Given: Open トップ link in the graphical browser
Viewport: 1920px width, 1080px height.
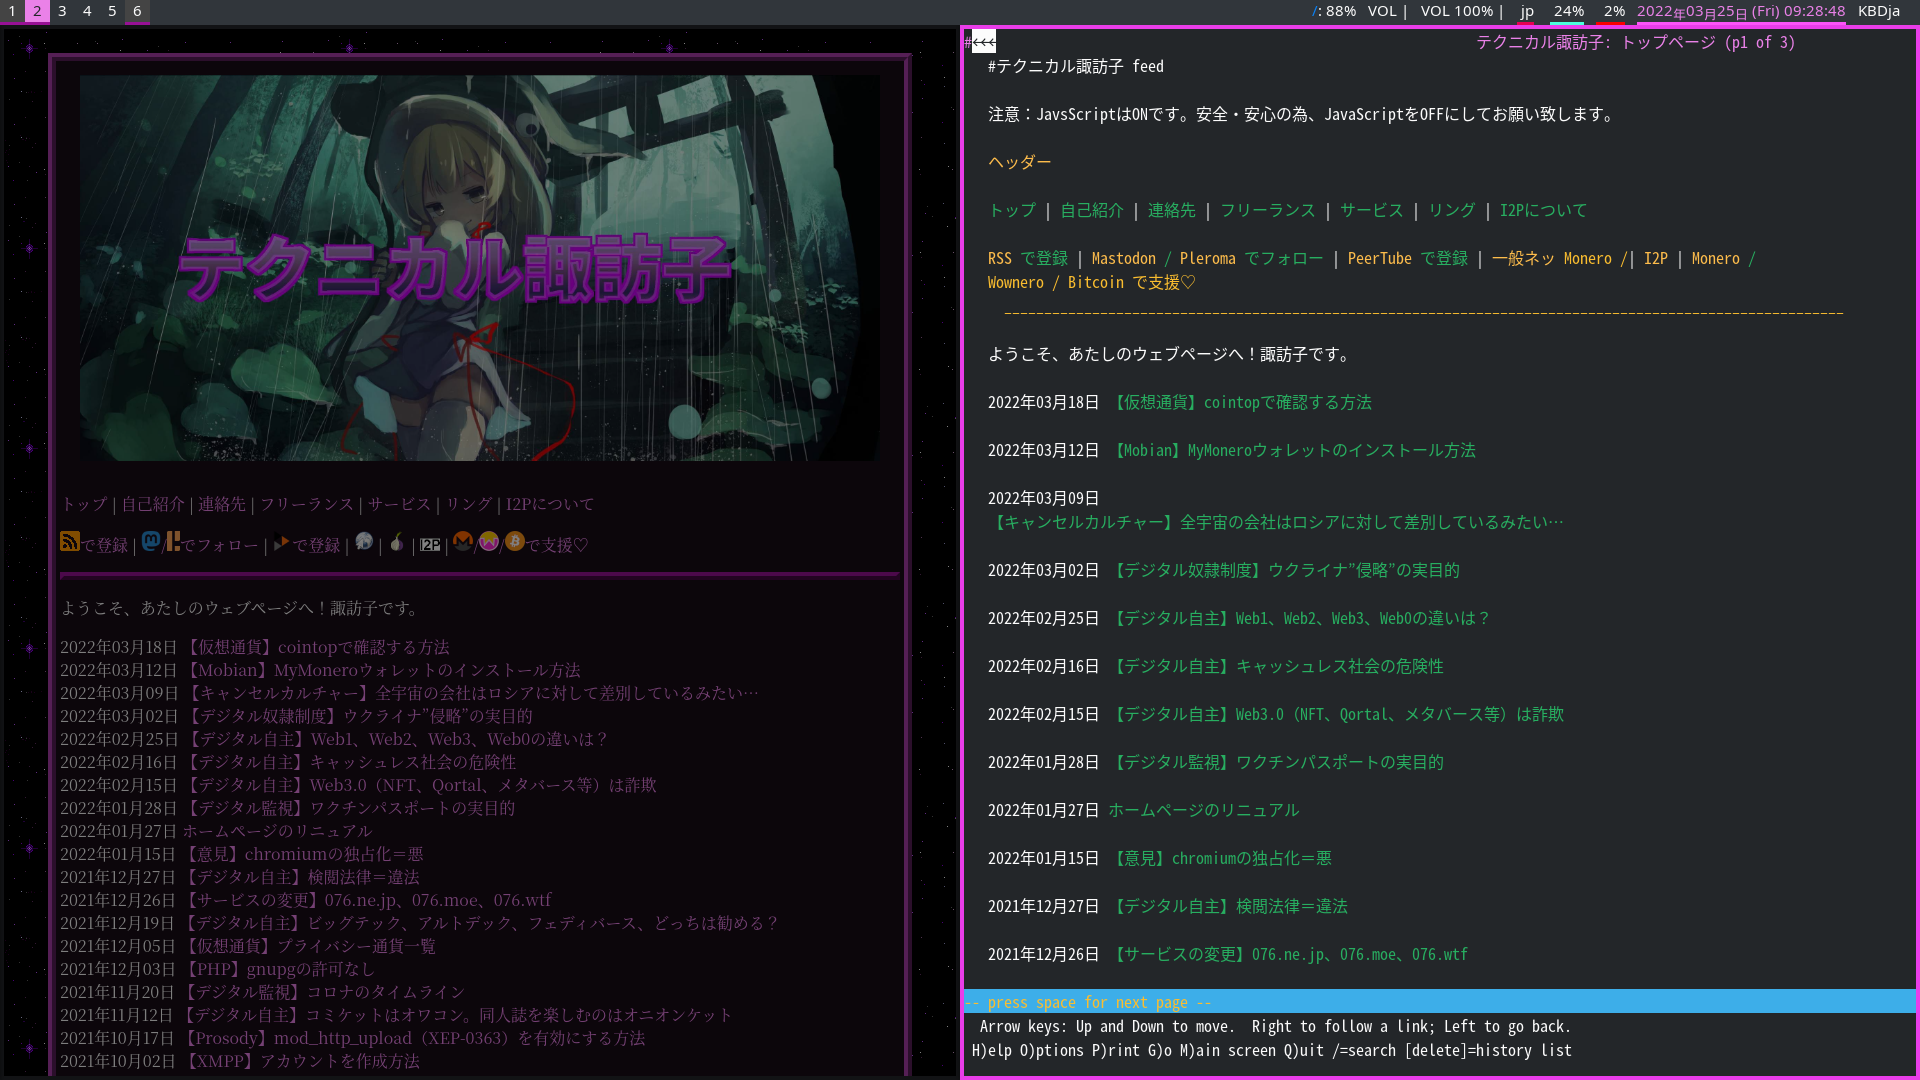Looking at the screenshot, I should pos(84,504).
